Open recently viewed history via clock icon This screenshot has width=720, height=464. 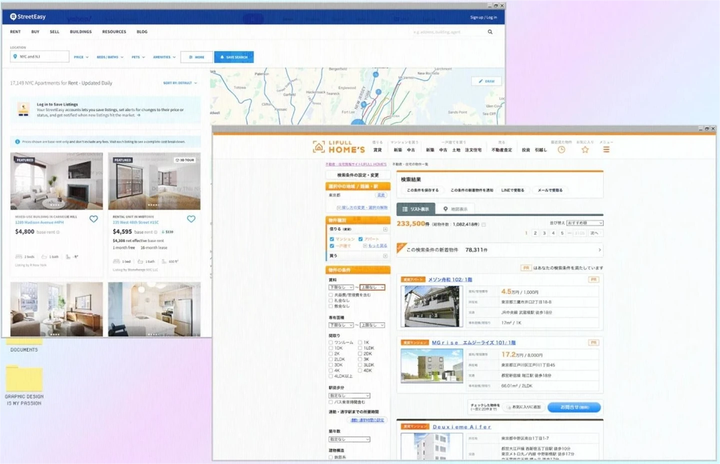click(x=561, y=150)
